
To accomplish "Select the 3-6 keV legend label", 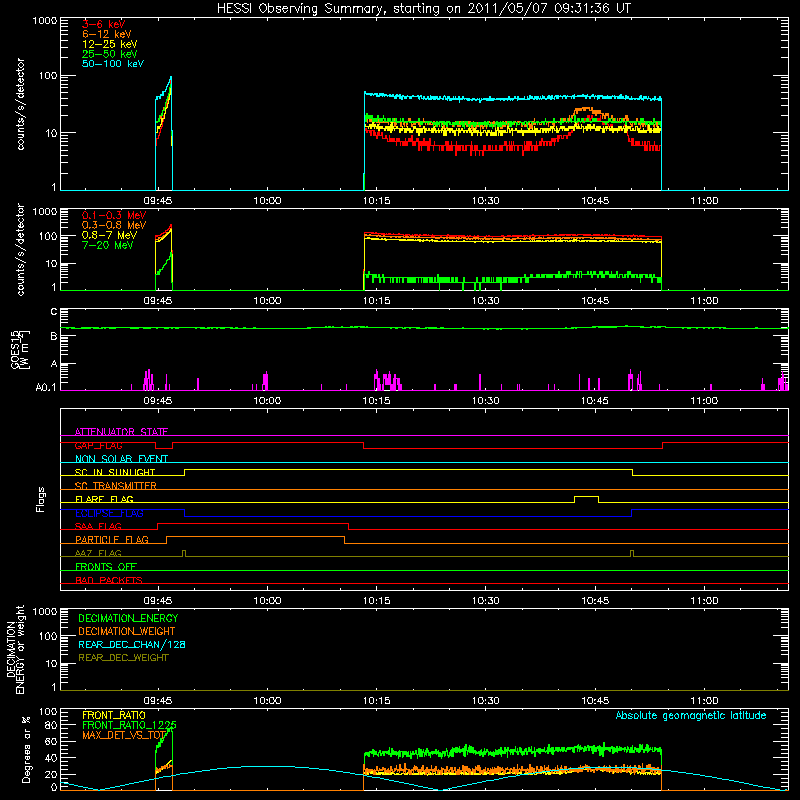I will (103, 24).
